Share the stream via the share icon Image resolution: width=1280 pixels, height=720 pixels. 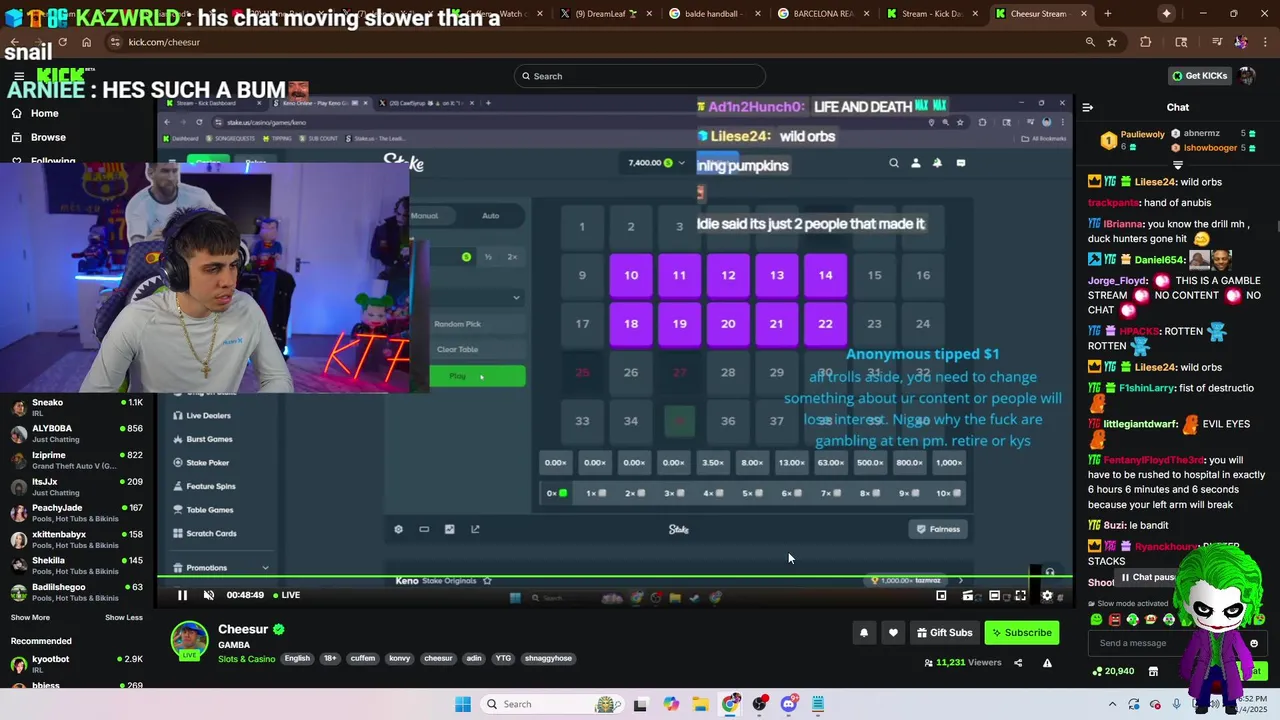point(1018,663)
